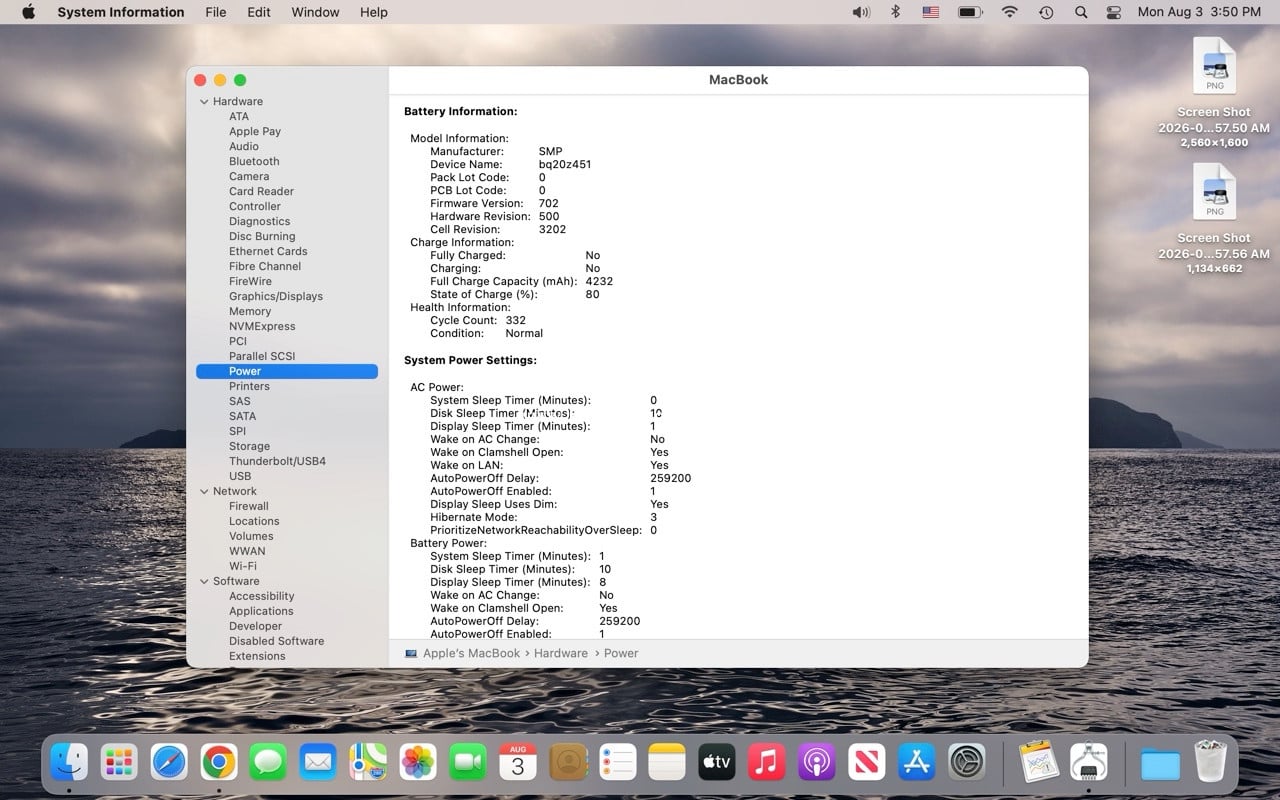1280x800 pixels.
Task: Open Mail from the Dock
Action: 318,763
